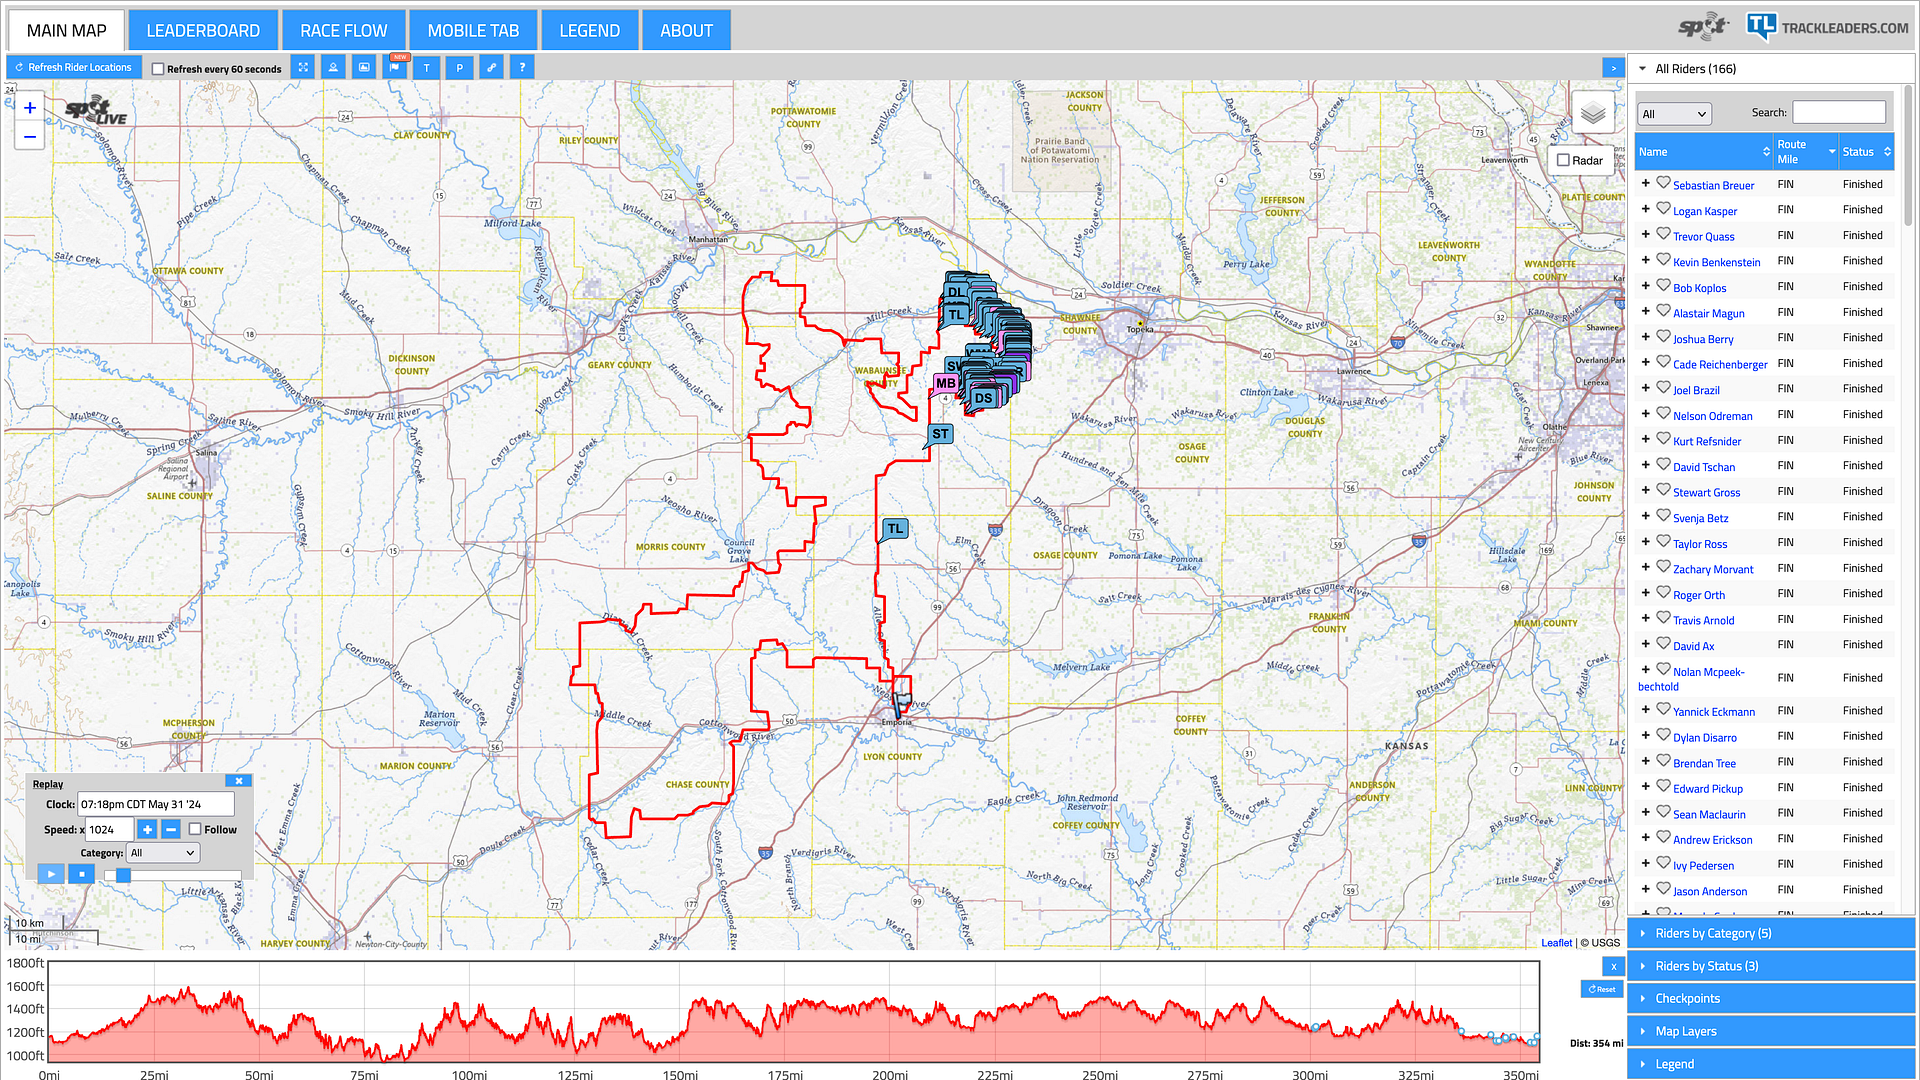
Task: Sort riders by Name column
Action: [x=1704, y=152]
